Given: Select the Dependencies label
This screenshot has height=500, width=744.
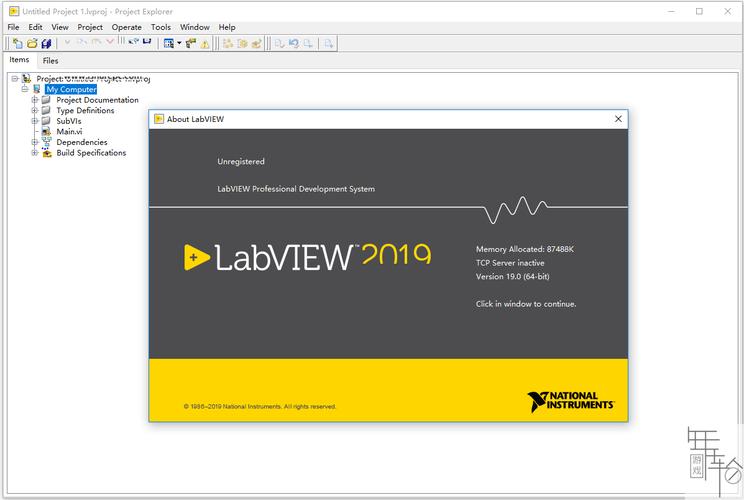Looking at the screenshot, I should (82, 142).
